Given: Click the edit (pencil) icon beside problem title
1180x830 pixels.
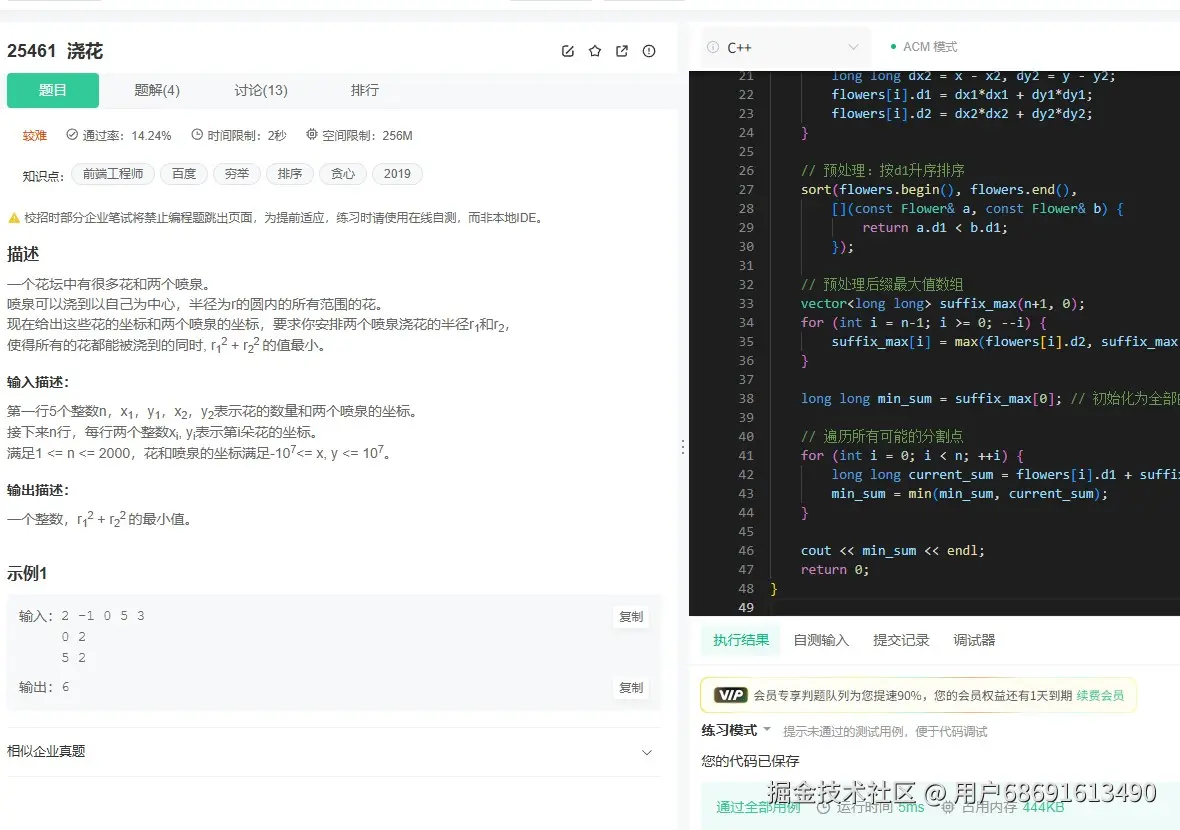Looking at the screenshot, I should [568, 50].
